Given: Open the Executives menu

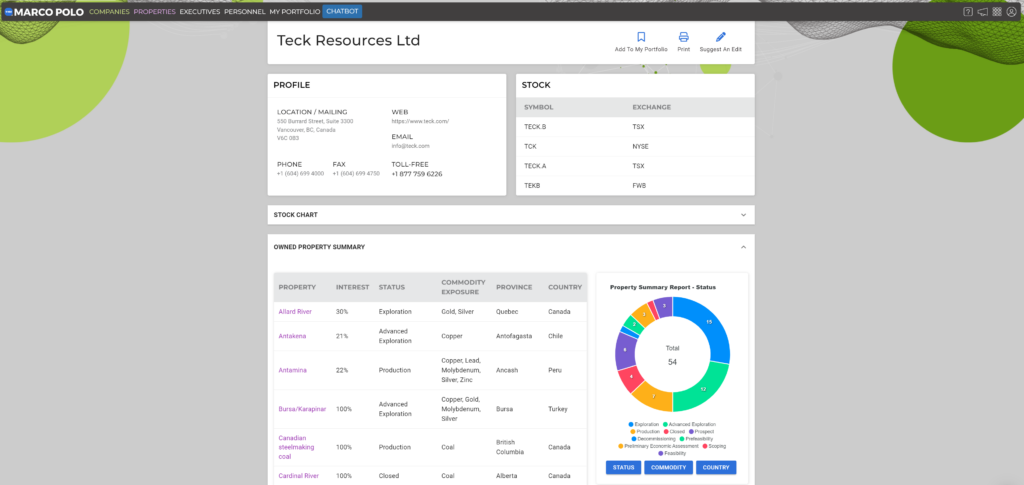Looking at the screenshot, I should click(200, 12).
